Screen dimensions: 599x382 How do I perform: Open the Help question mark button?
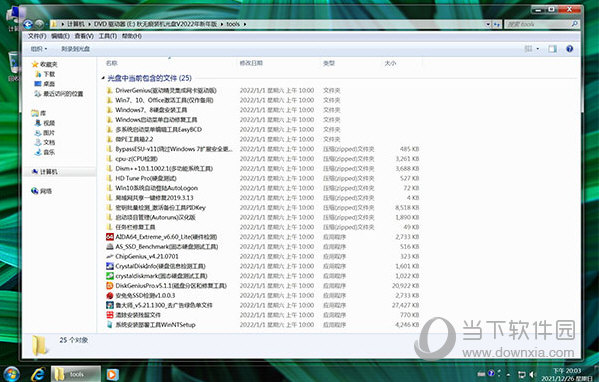point(570,49)
